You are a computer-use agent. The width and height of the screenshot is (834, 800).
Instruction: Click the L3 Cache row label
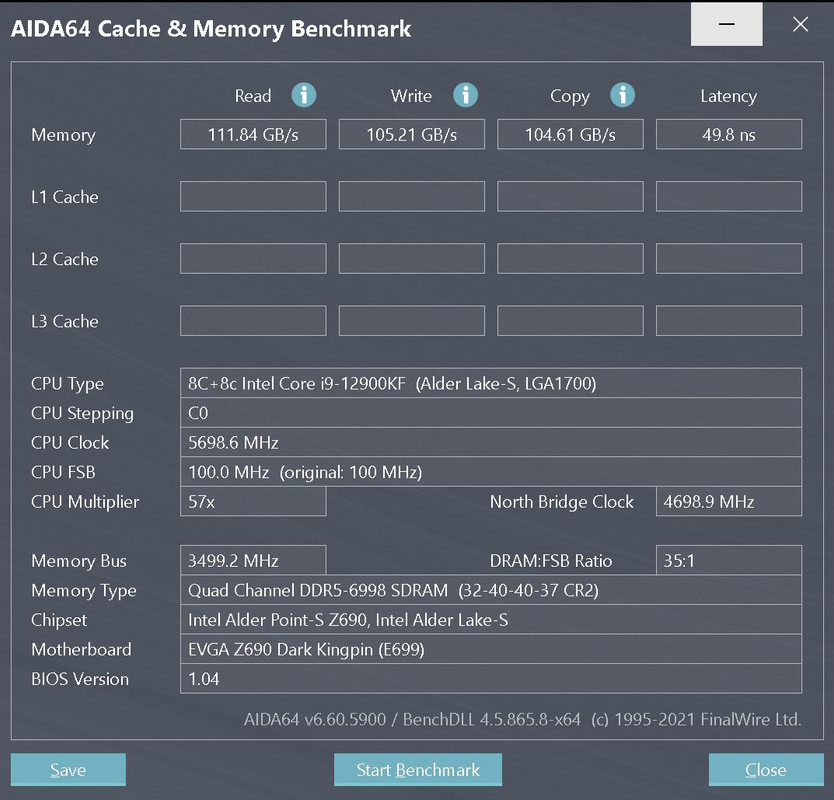(x=65, y=321)
